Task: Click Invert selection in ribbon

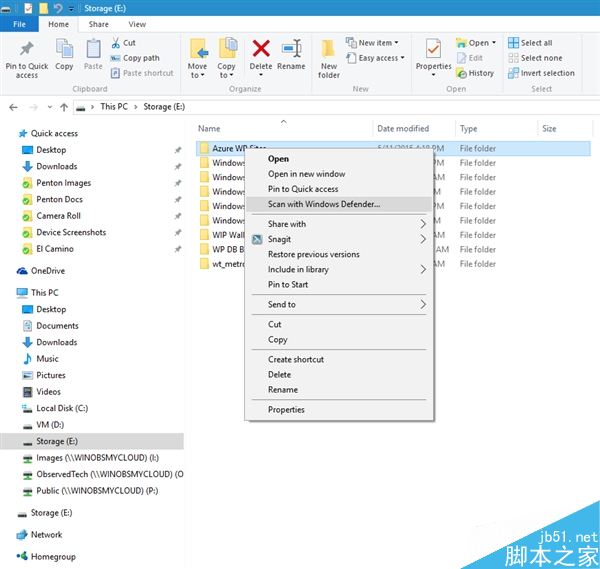Action: click(541, 73)
